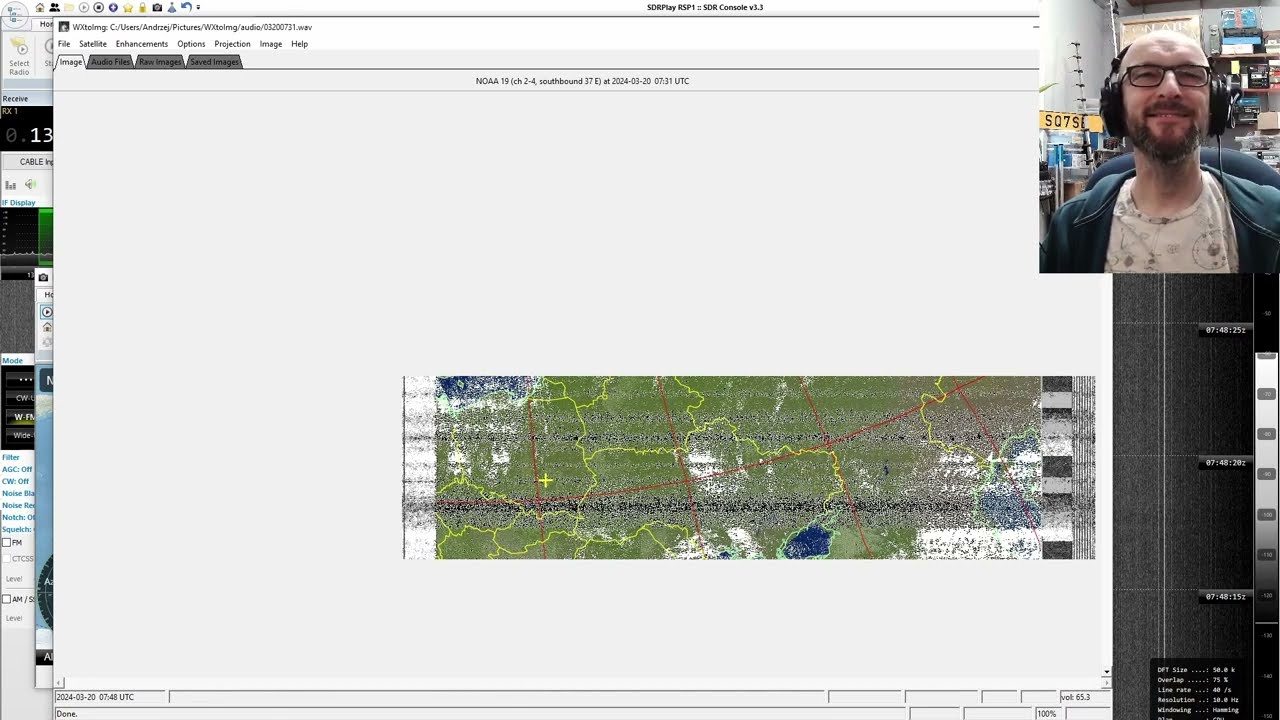
Task: Open the Enhancements menu
Action: (141, 44)
